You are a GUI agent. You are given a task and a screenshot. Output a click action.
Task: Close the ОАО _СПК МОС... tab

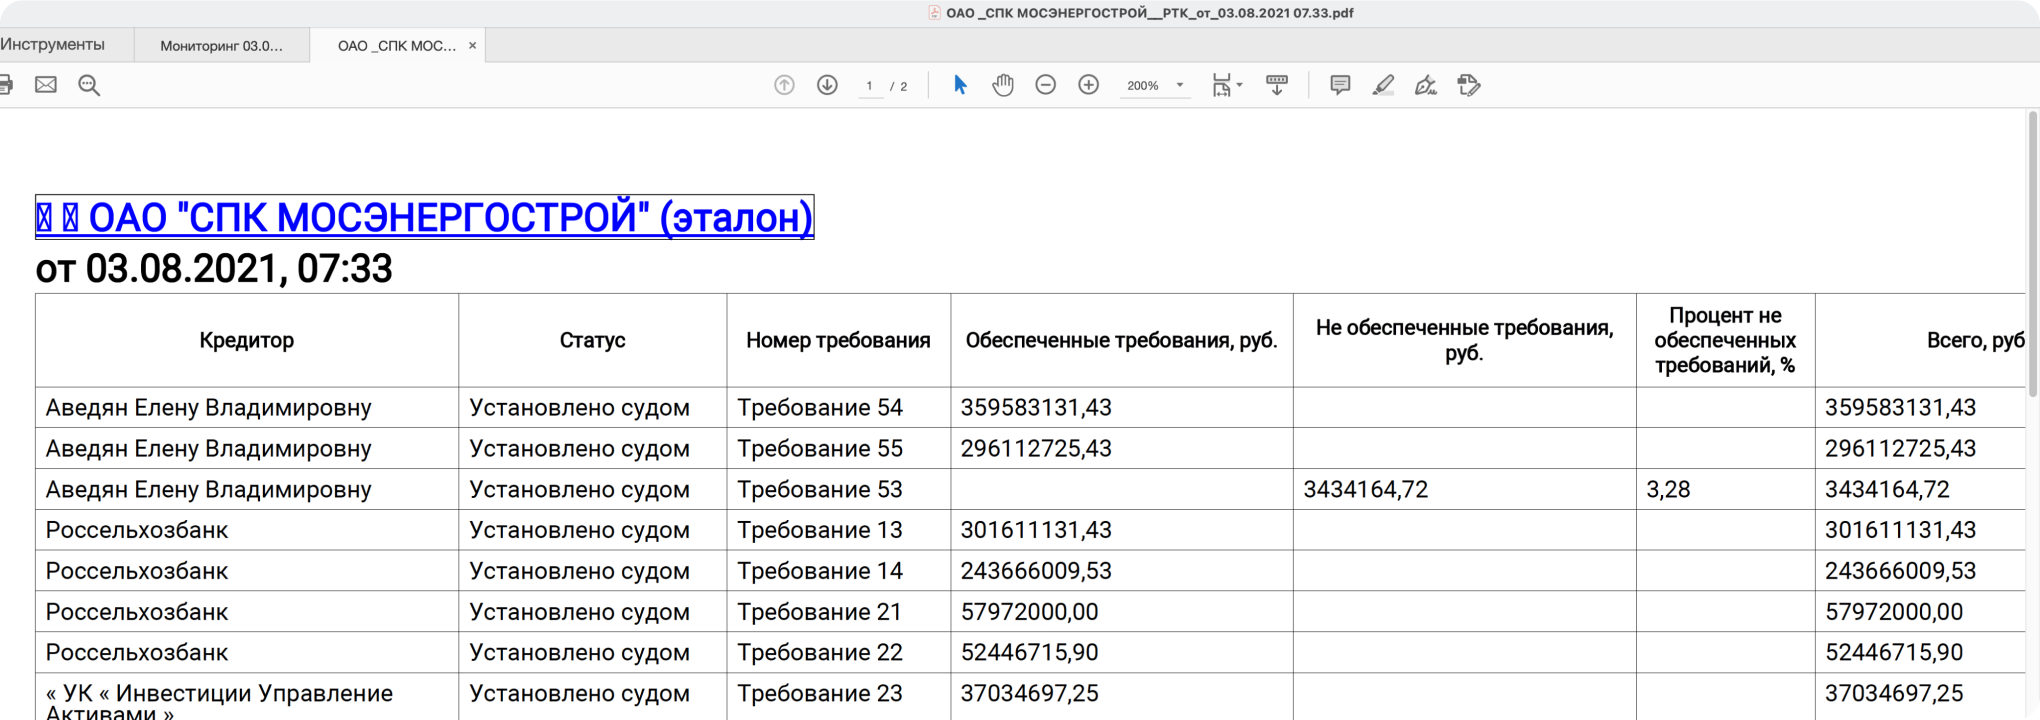point(472,46)
